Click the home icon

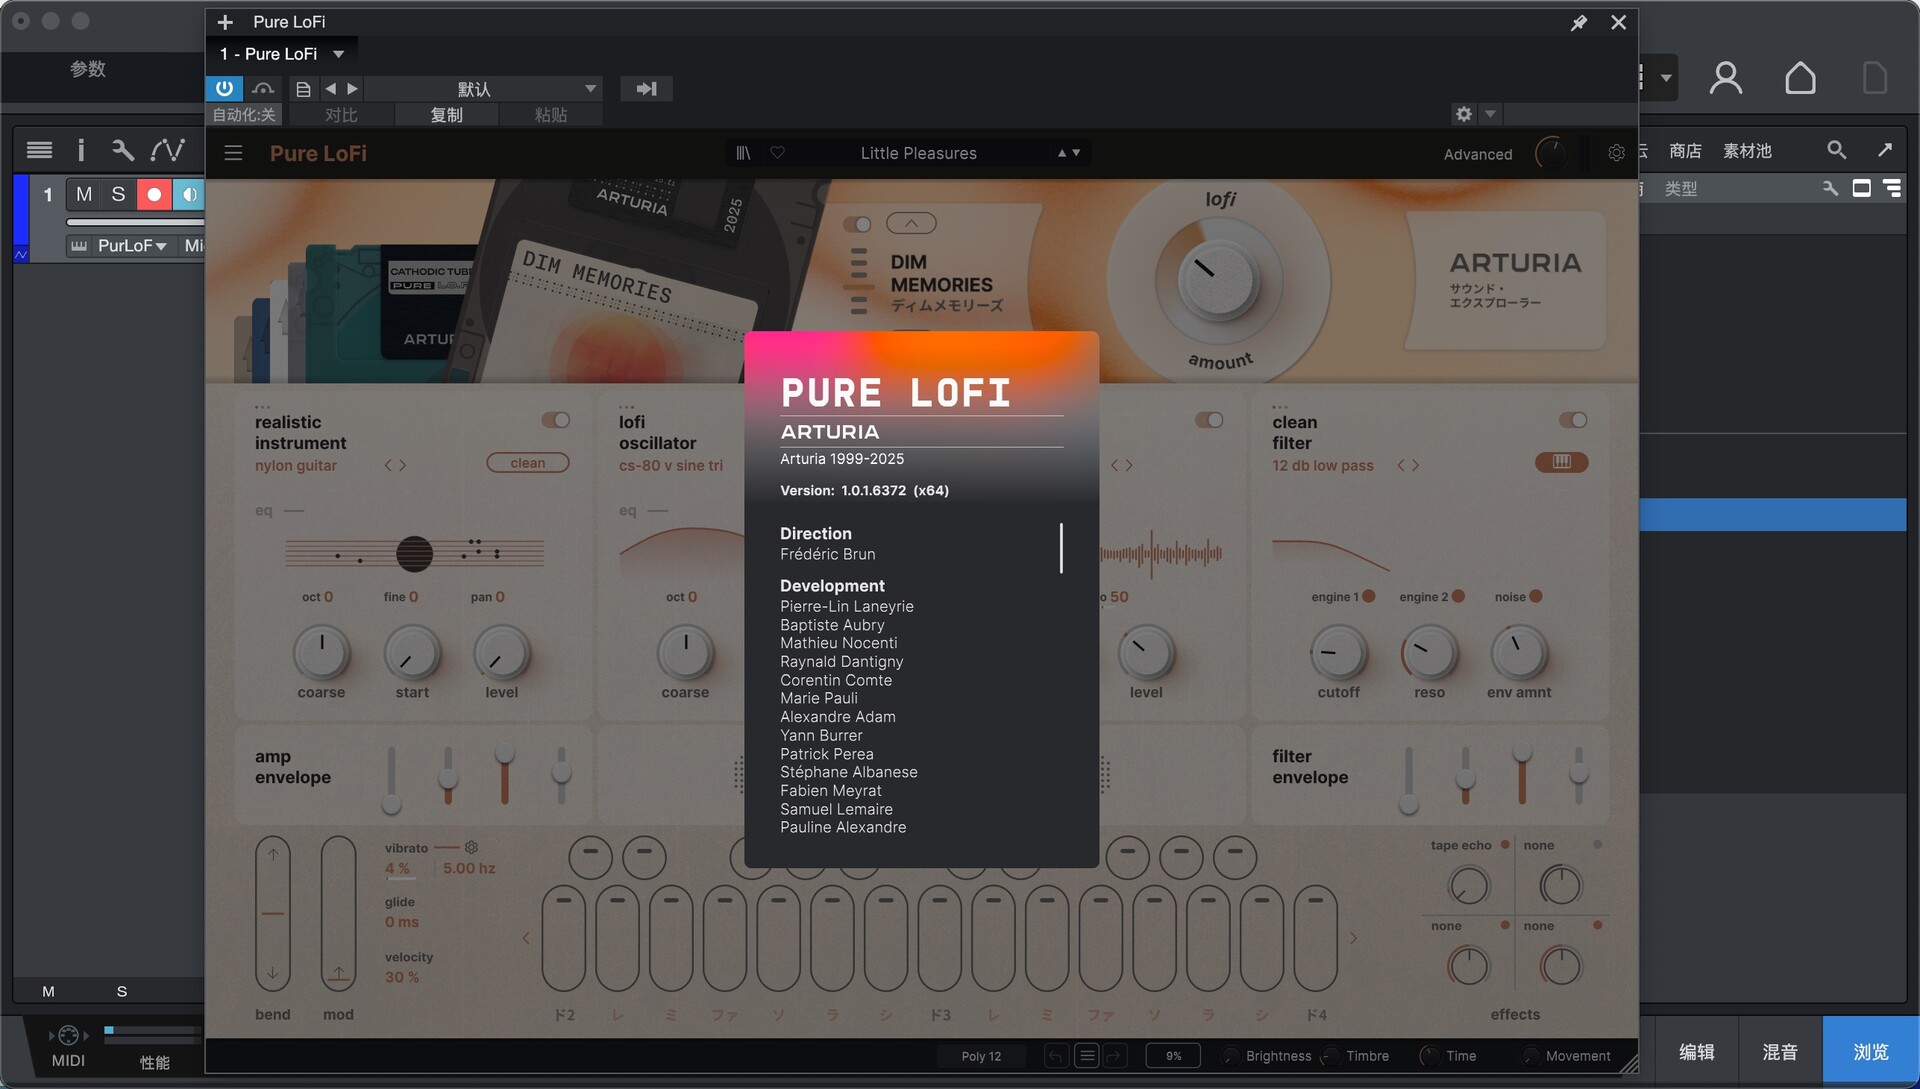click(1800, 78)
